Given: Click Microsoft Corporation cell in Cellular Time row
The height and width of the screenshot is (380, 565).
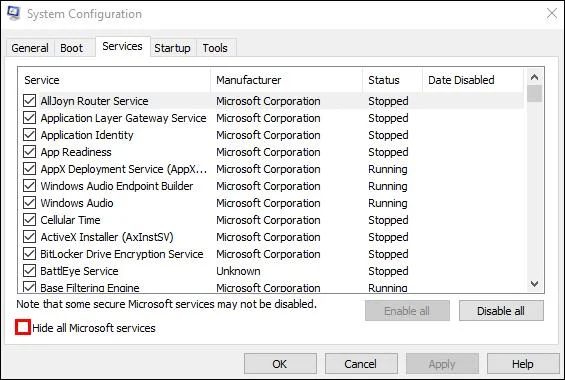Looking at the screenshot, I should coord(268,220).
